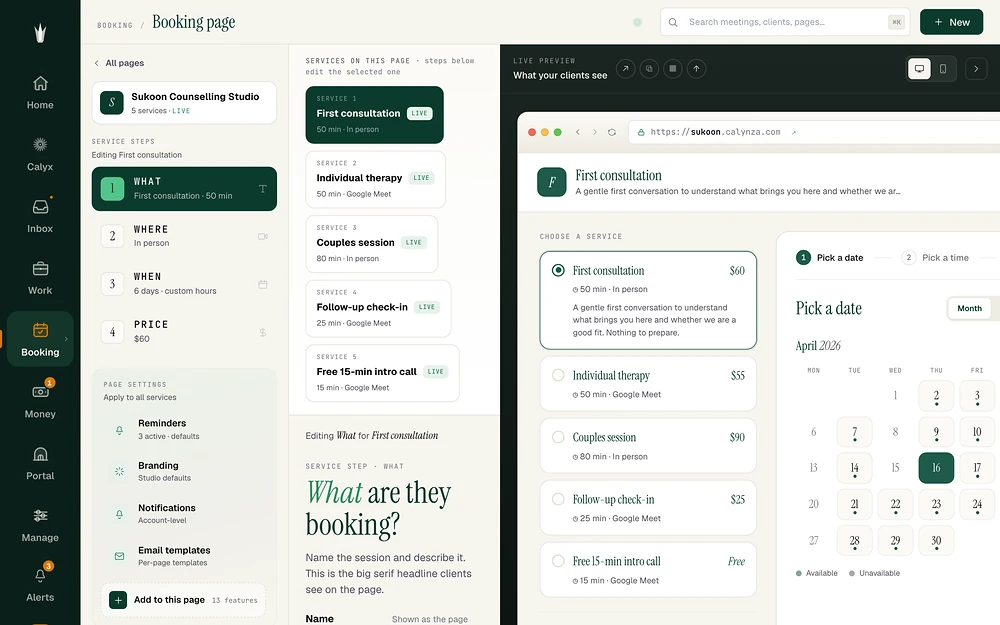Open Reminders page settings
Image resolution: width=1000 pixels, height=625 pixels.
[x=184, y=429]
